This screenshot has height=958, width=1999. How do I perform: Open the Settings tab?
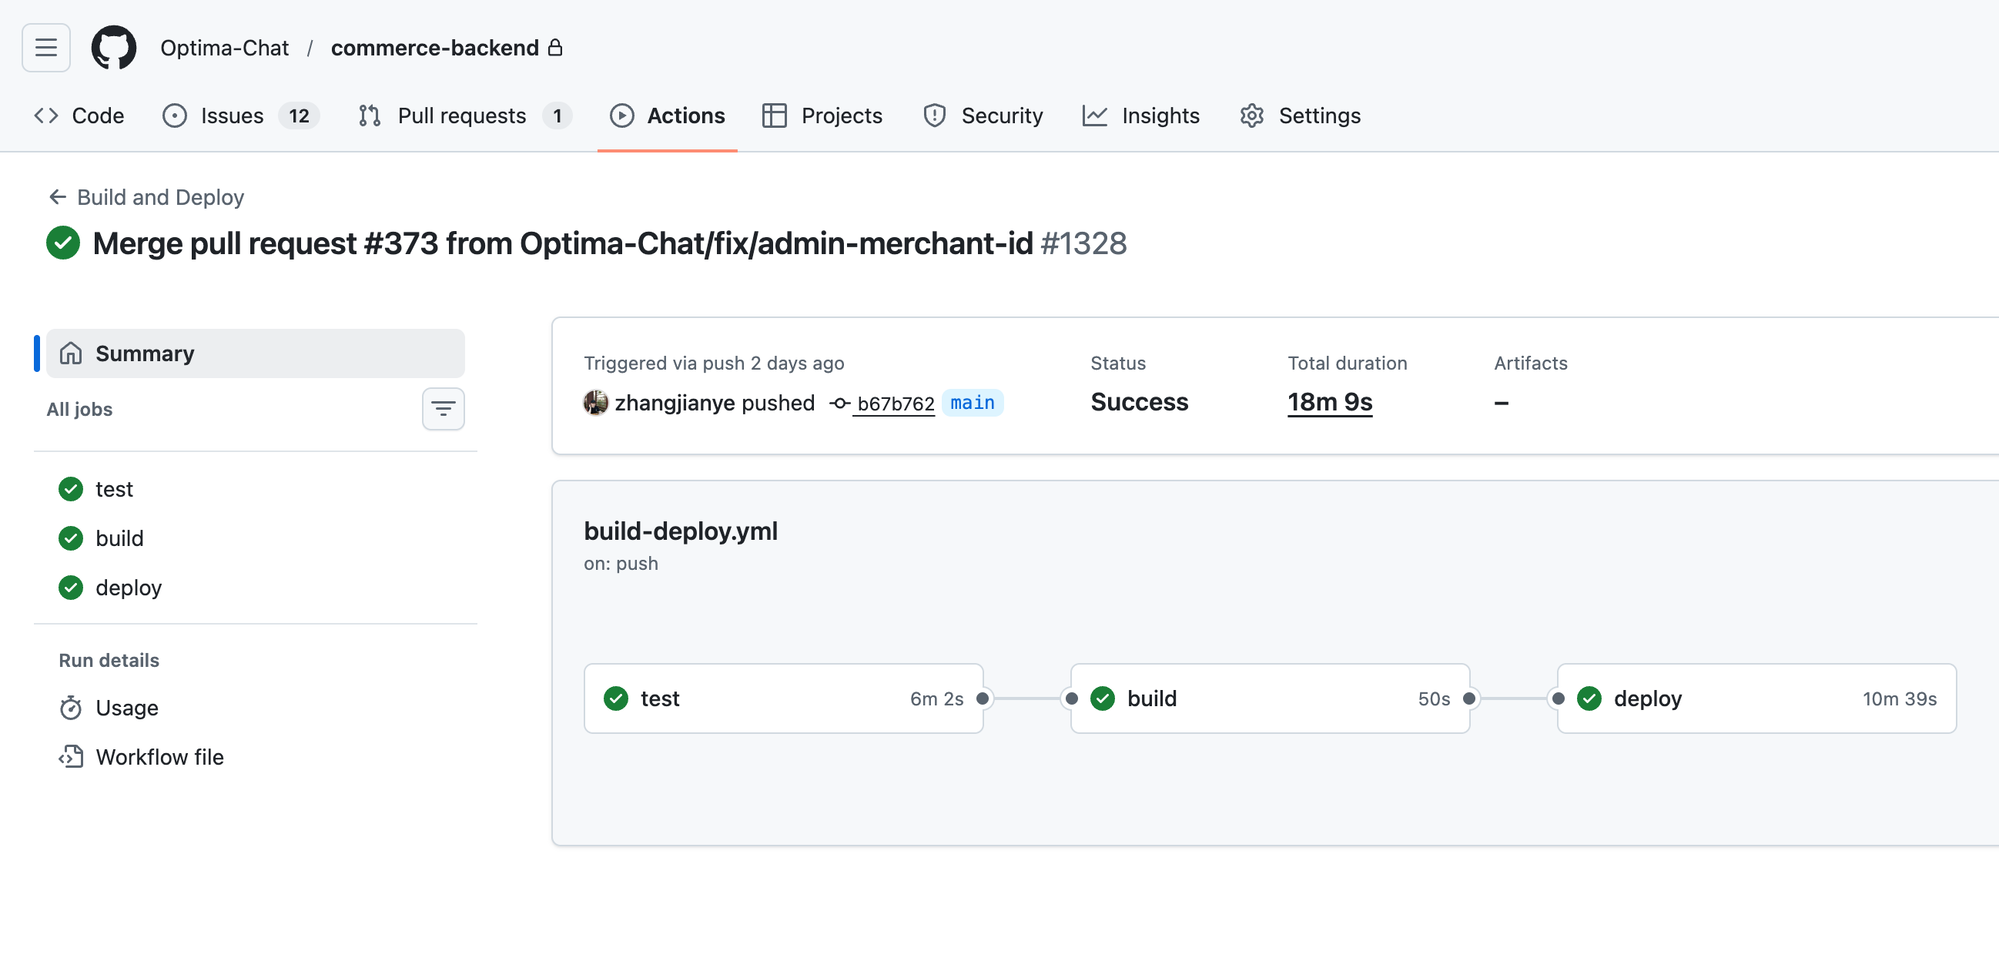1300,116
